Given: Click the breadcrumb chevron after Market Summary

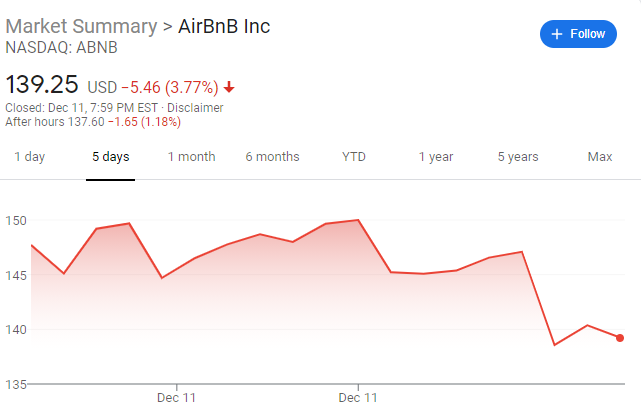Looking at the screenshot, I should point(168,27).
